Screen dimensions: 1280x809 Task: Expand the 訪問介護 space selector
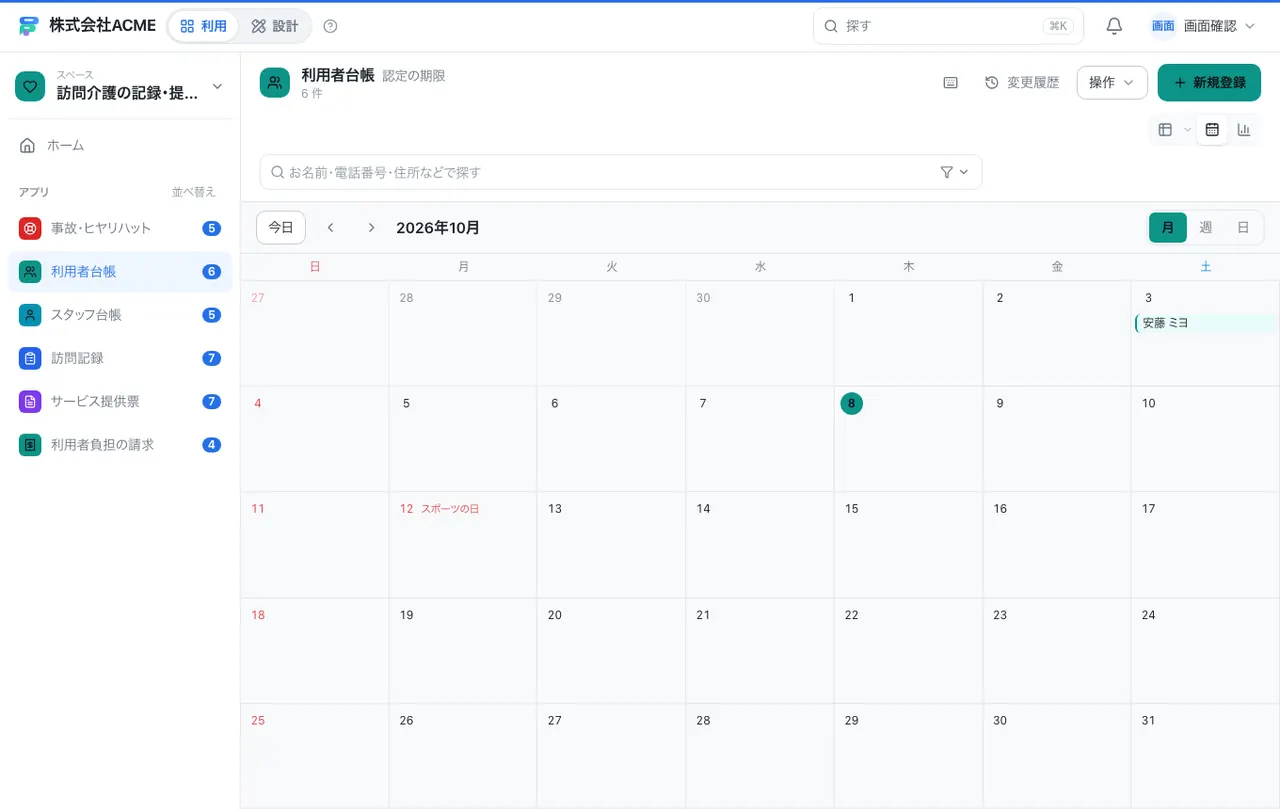pyautogui.click(x=120, y=87)
